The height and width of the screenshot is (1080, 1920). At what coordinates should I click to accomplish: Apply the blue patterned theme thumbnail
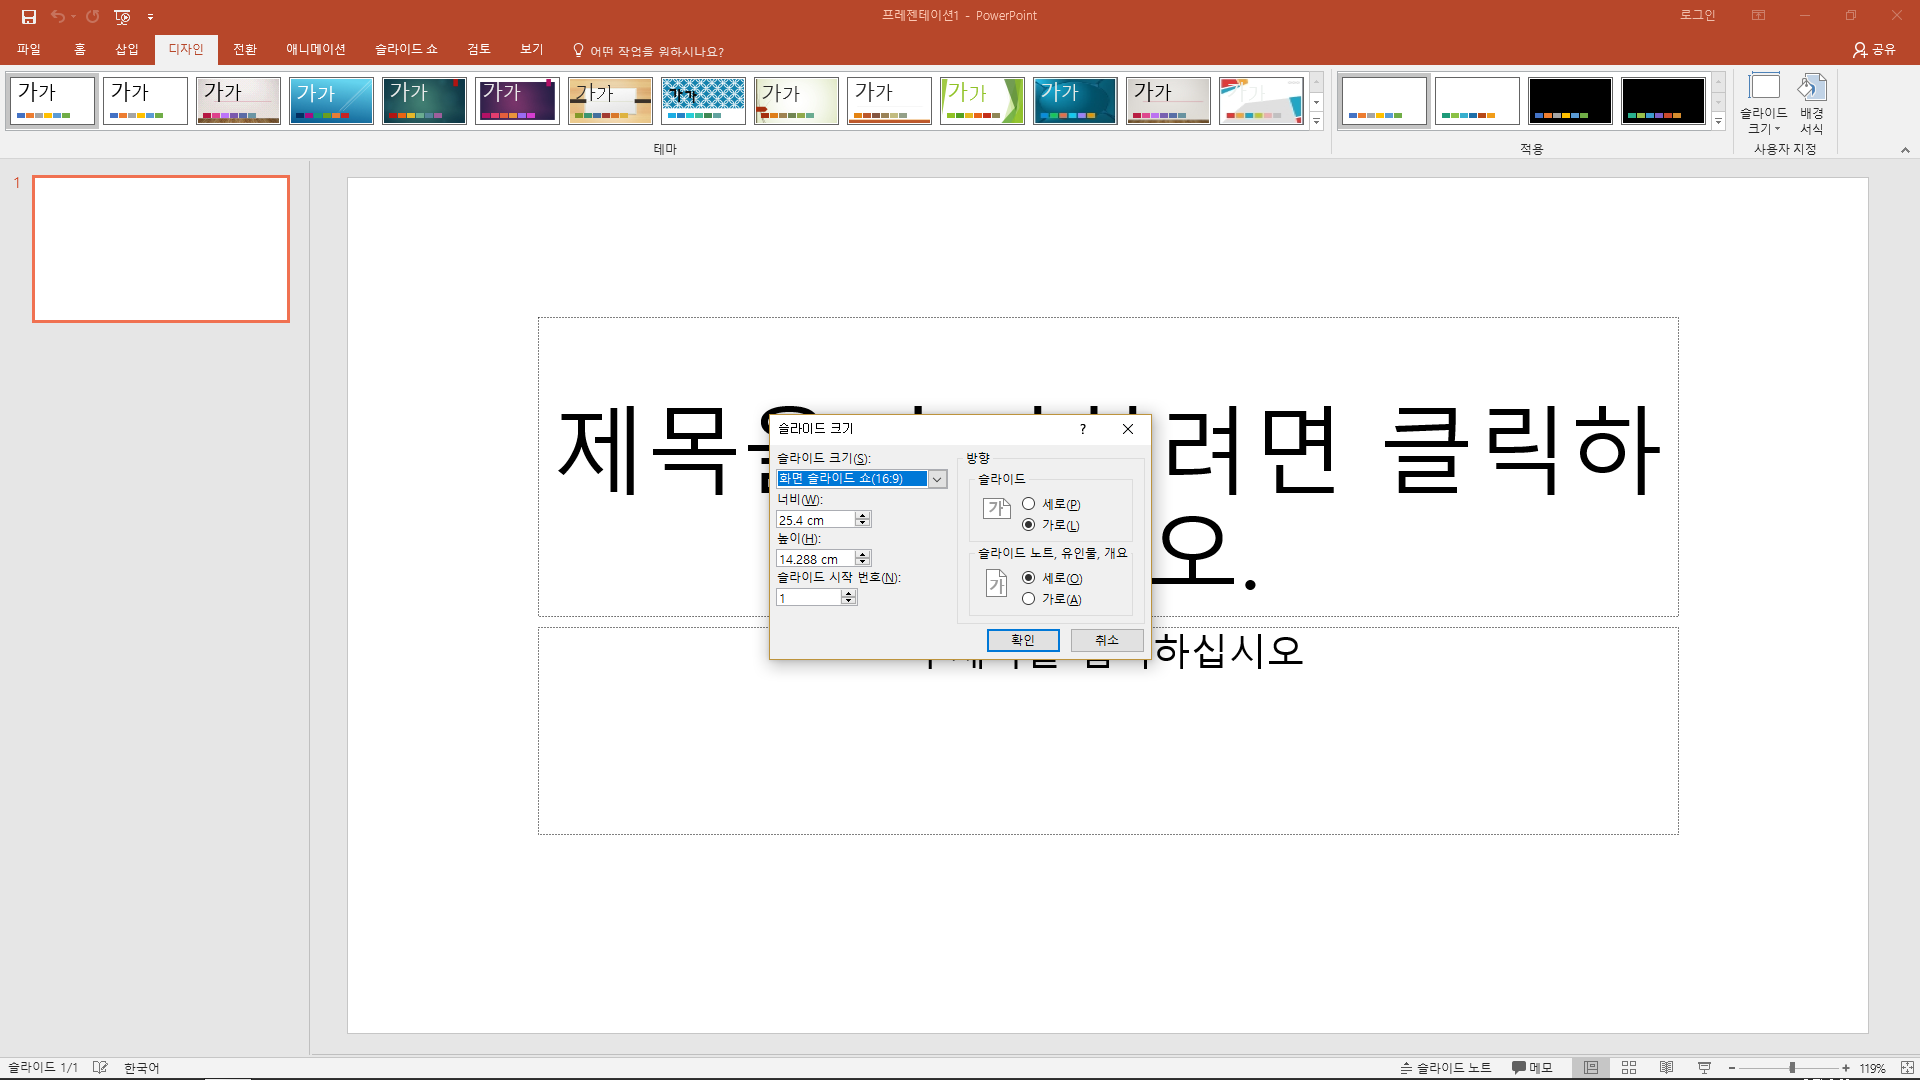703,100
